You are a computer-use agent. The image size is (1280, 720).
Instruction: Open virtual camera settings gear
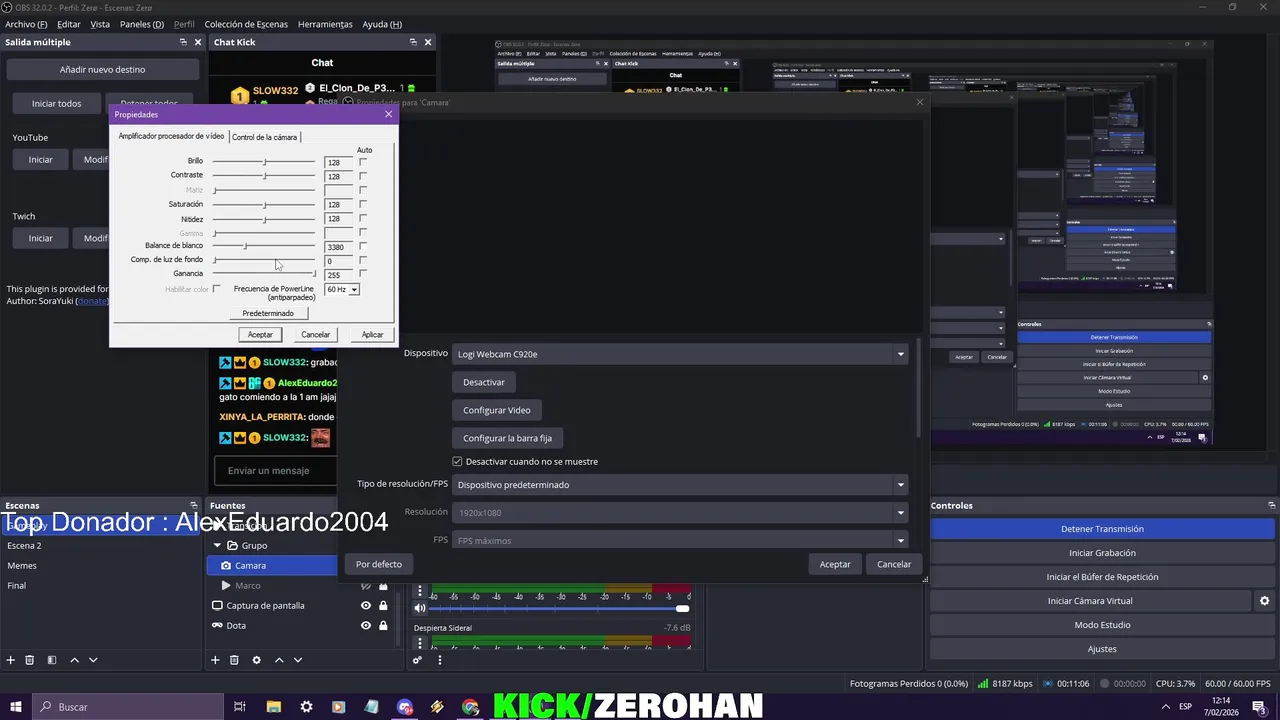coord(1264,601)
